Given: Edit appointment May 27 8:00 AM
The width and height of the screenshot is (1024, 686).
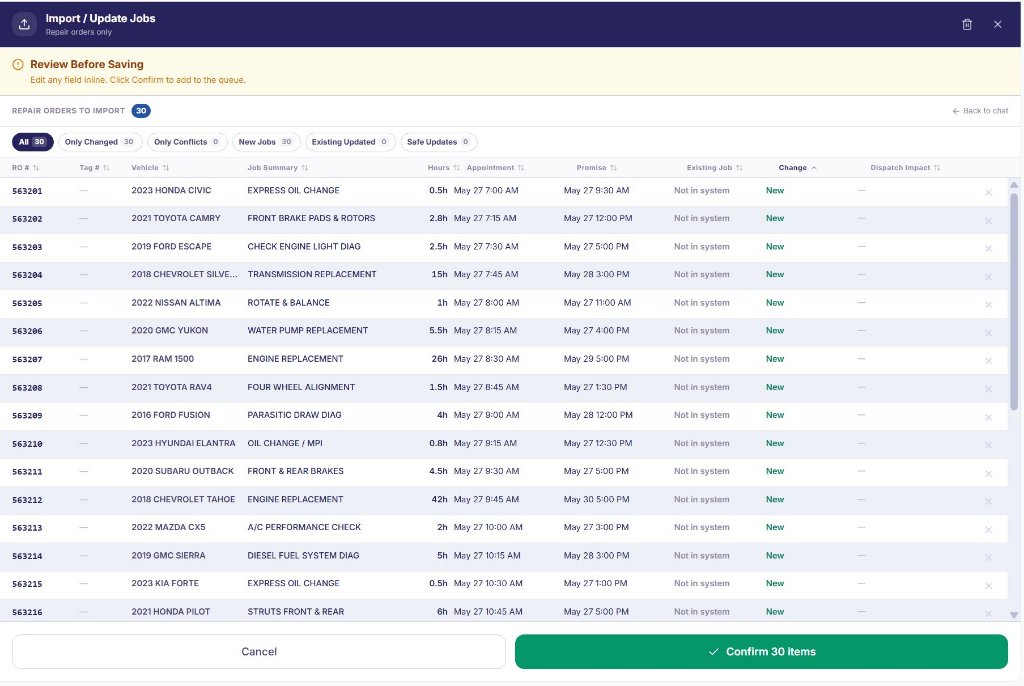Looking at the screenshot, I should (x=486, y=302).
